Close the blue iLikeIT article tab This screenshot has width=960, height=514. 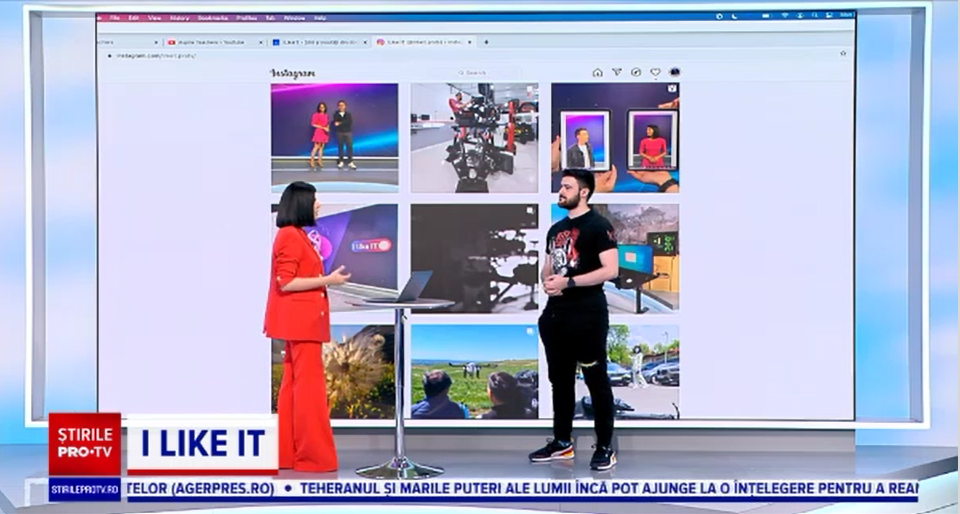tap(366, 43)
